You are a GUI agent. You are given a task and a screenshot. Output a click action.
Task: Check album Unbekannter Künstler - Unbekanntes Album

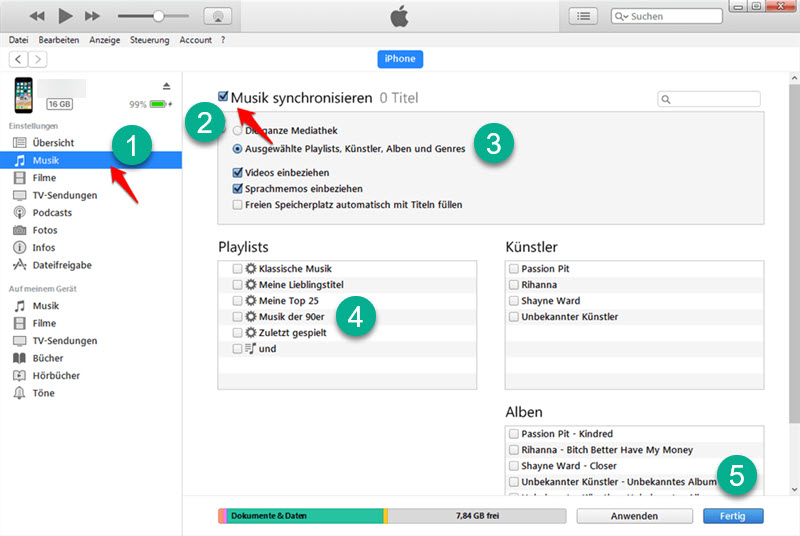pyautogui.click(x=514, y=481)
